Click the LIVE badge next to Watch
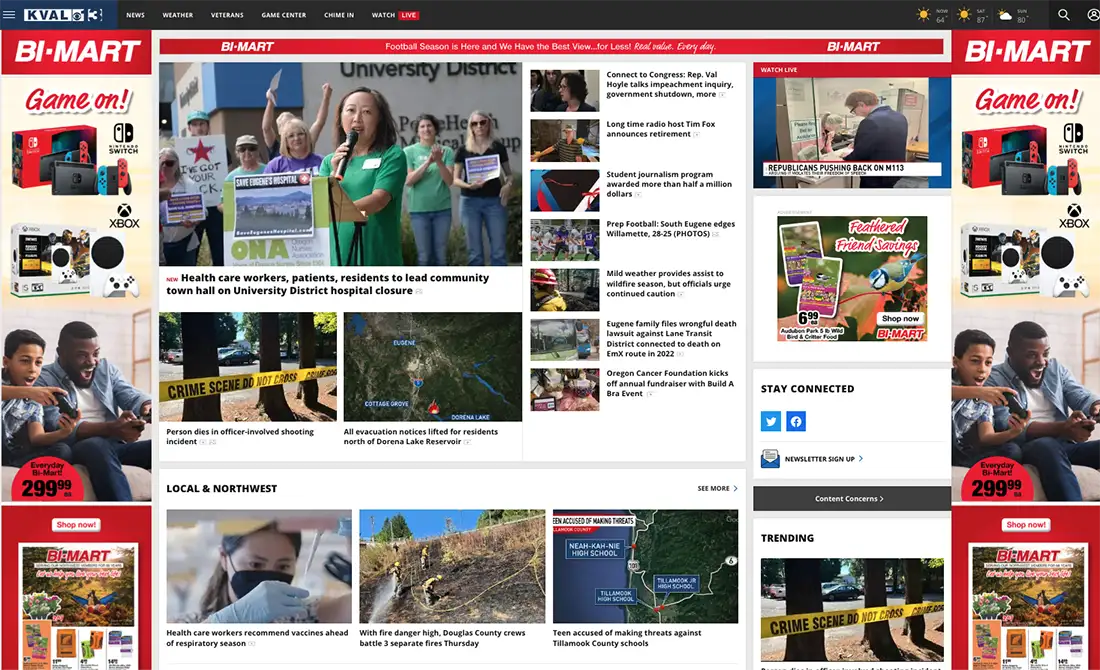Viewport: 1100px width, 670px height. point(408,15)
